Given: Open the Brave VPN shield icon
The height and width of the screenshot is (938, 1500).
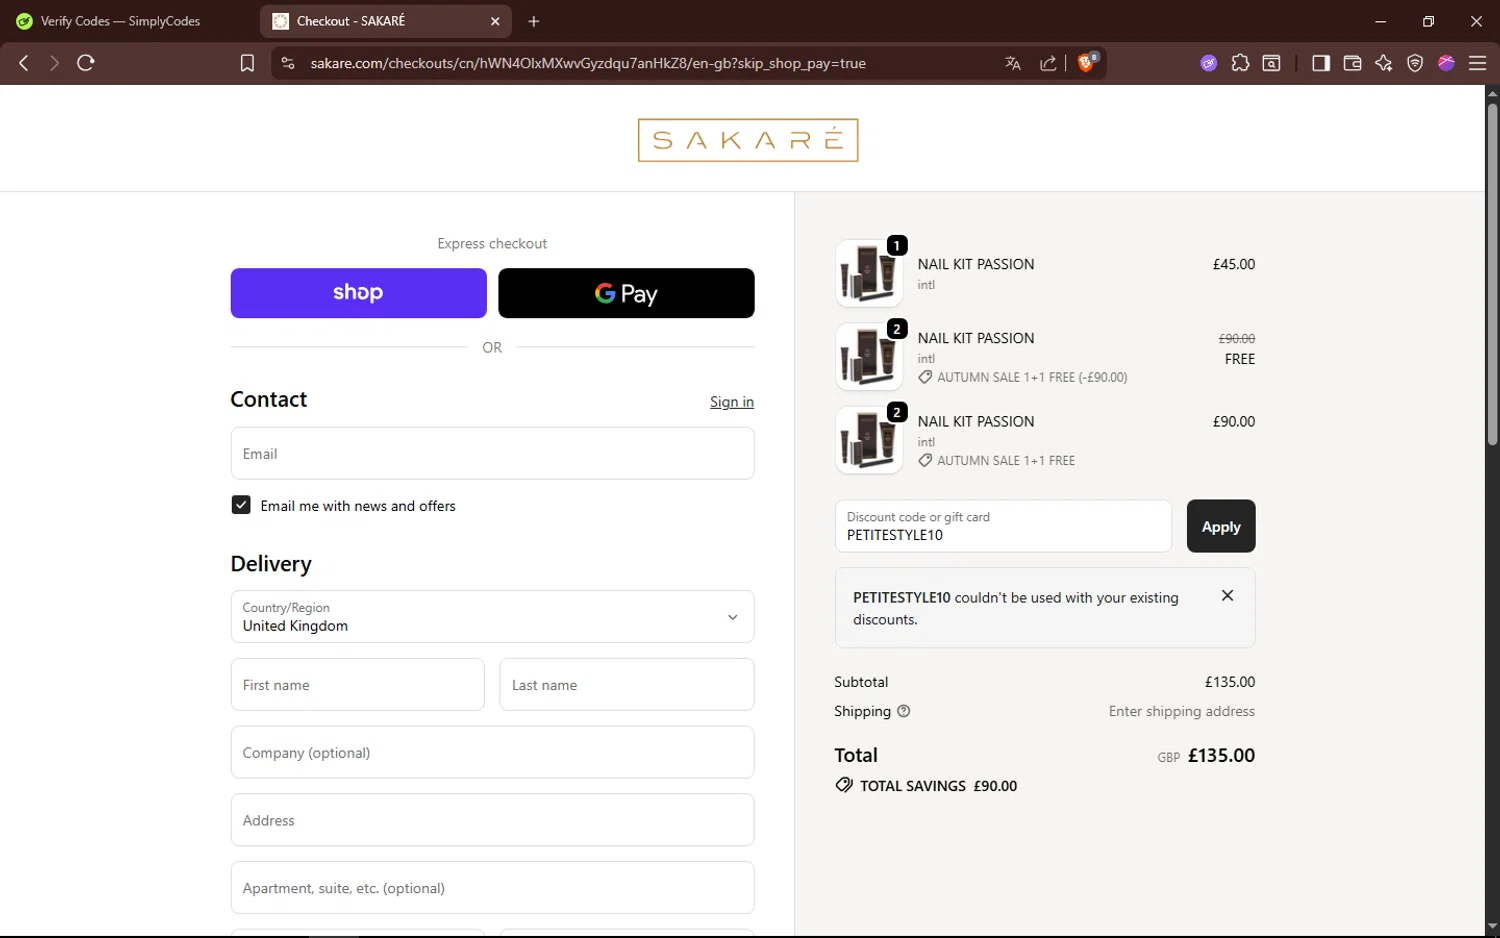Looking at the screenshot, I should [x=1415, y=63].
